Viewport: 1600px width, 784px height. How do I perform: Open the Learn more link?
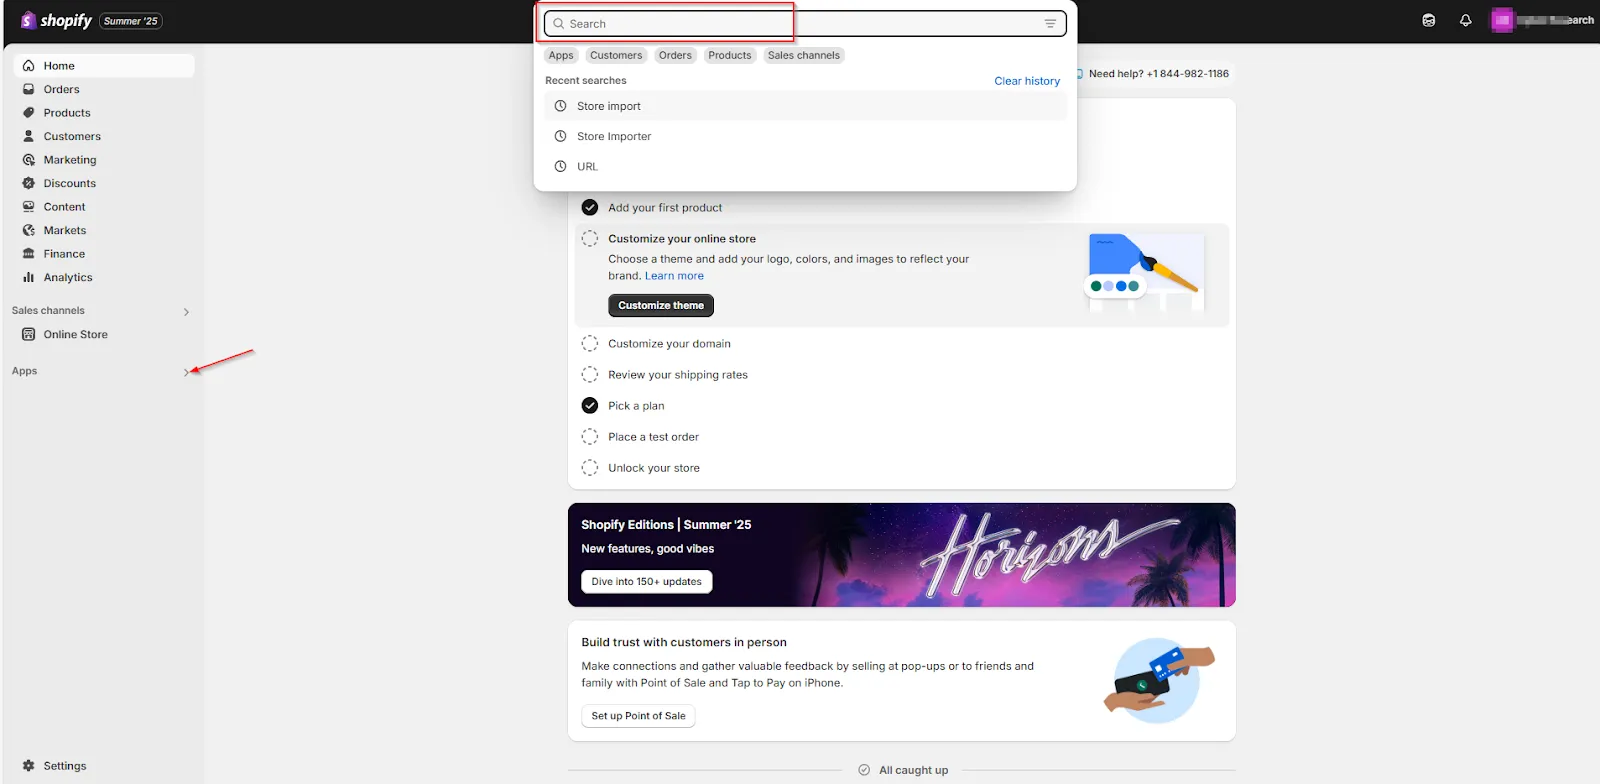pos(674,276)
